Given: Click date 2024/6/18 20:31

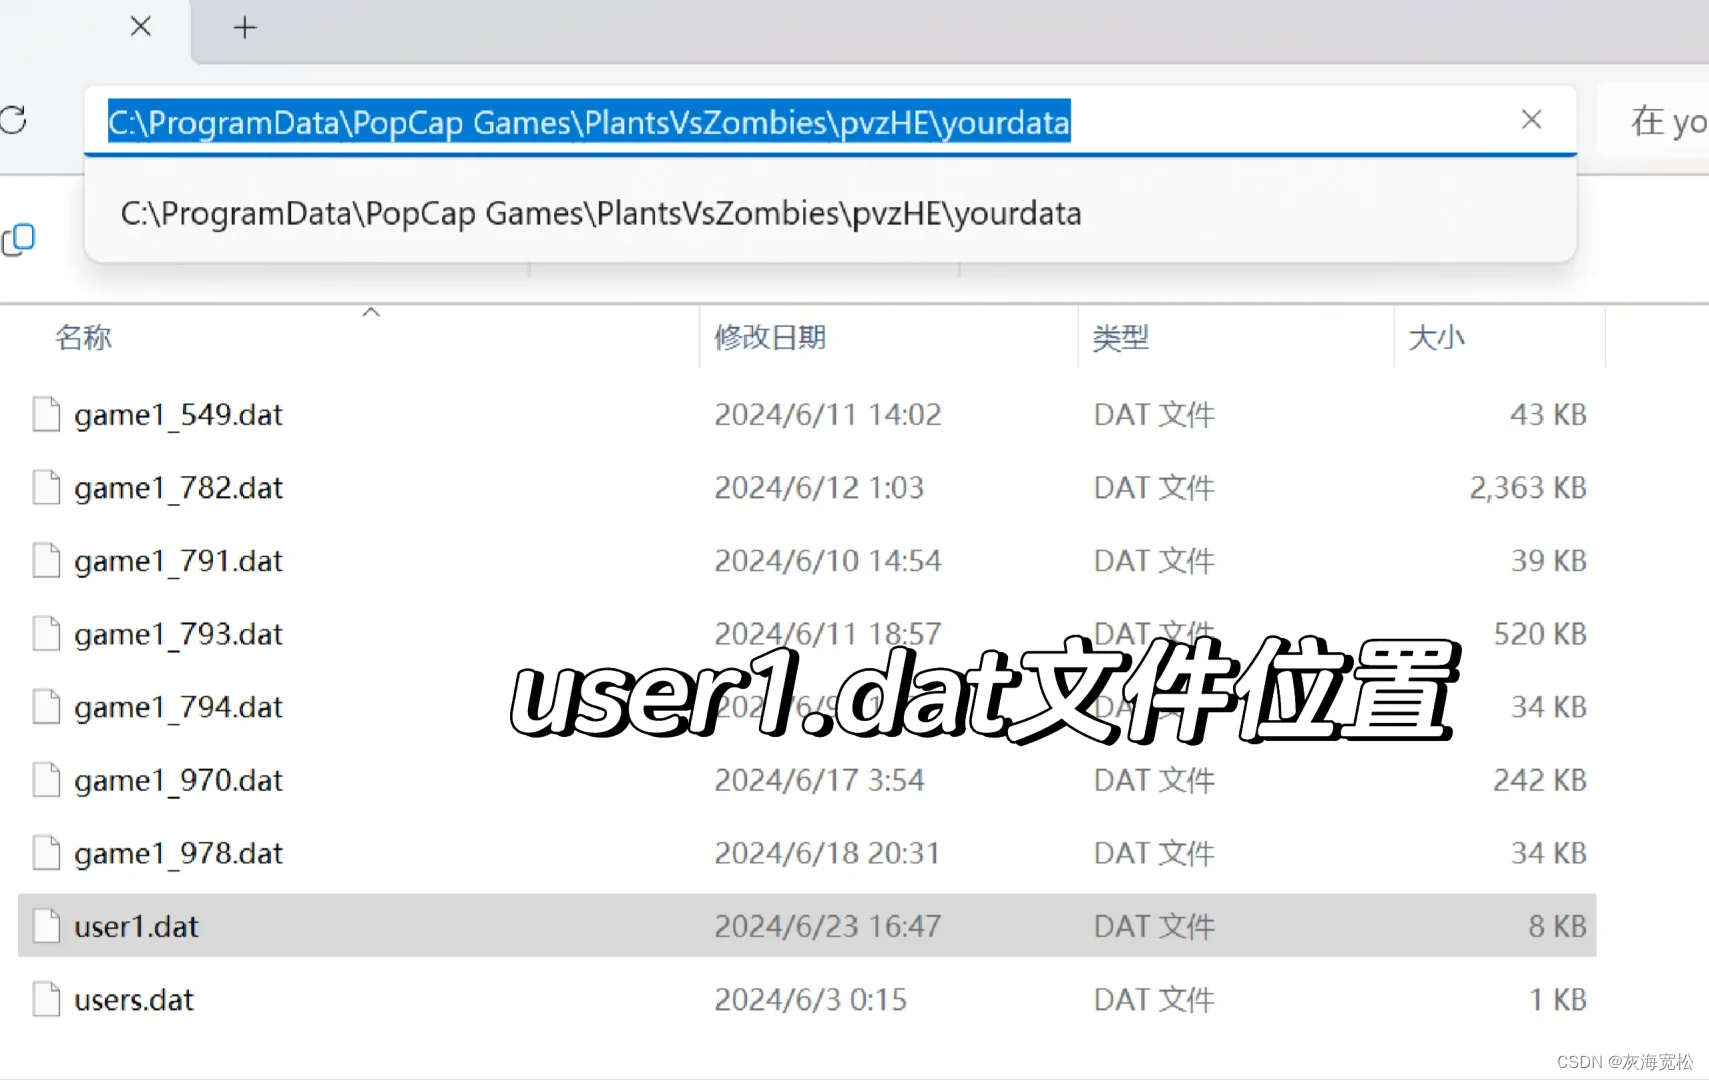Looking at the screenshot, I should (x=827, y=853).
